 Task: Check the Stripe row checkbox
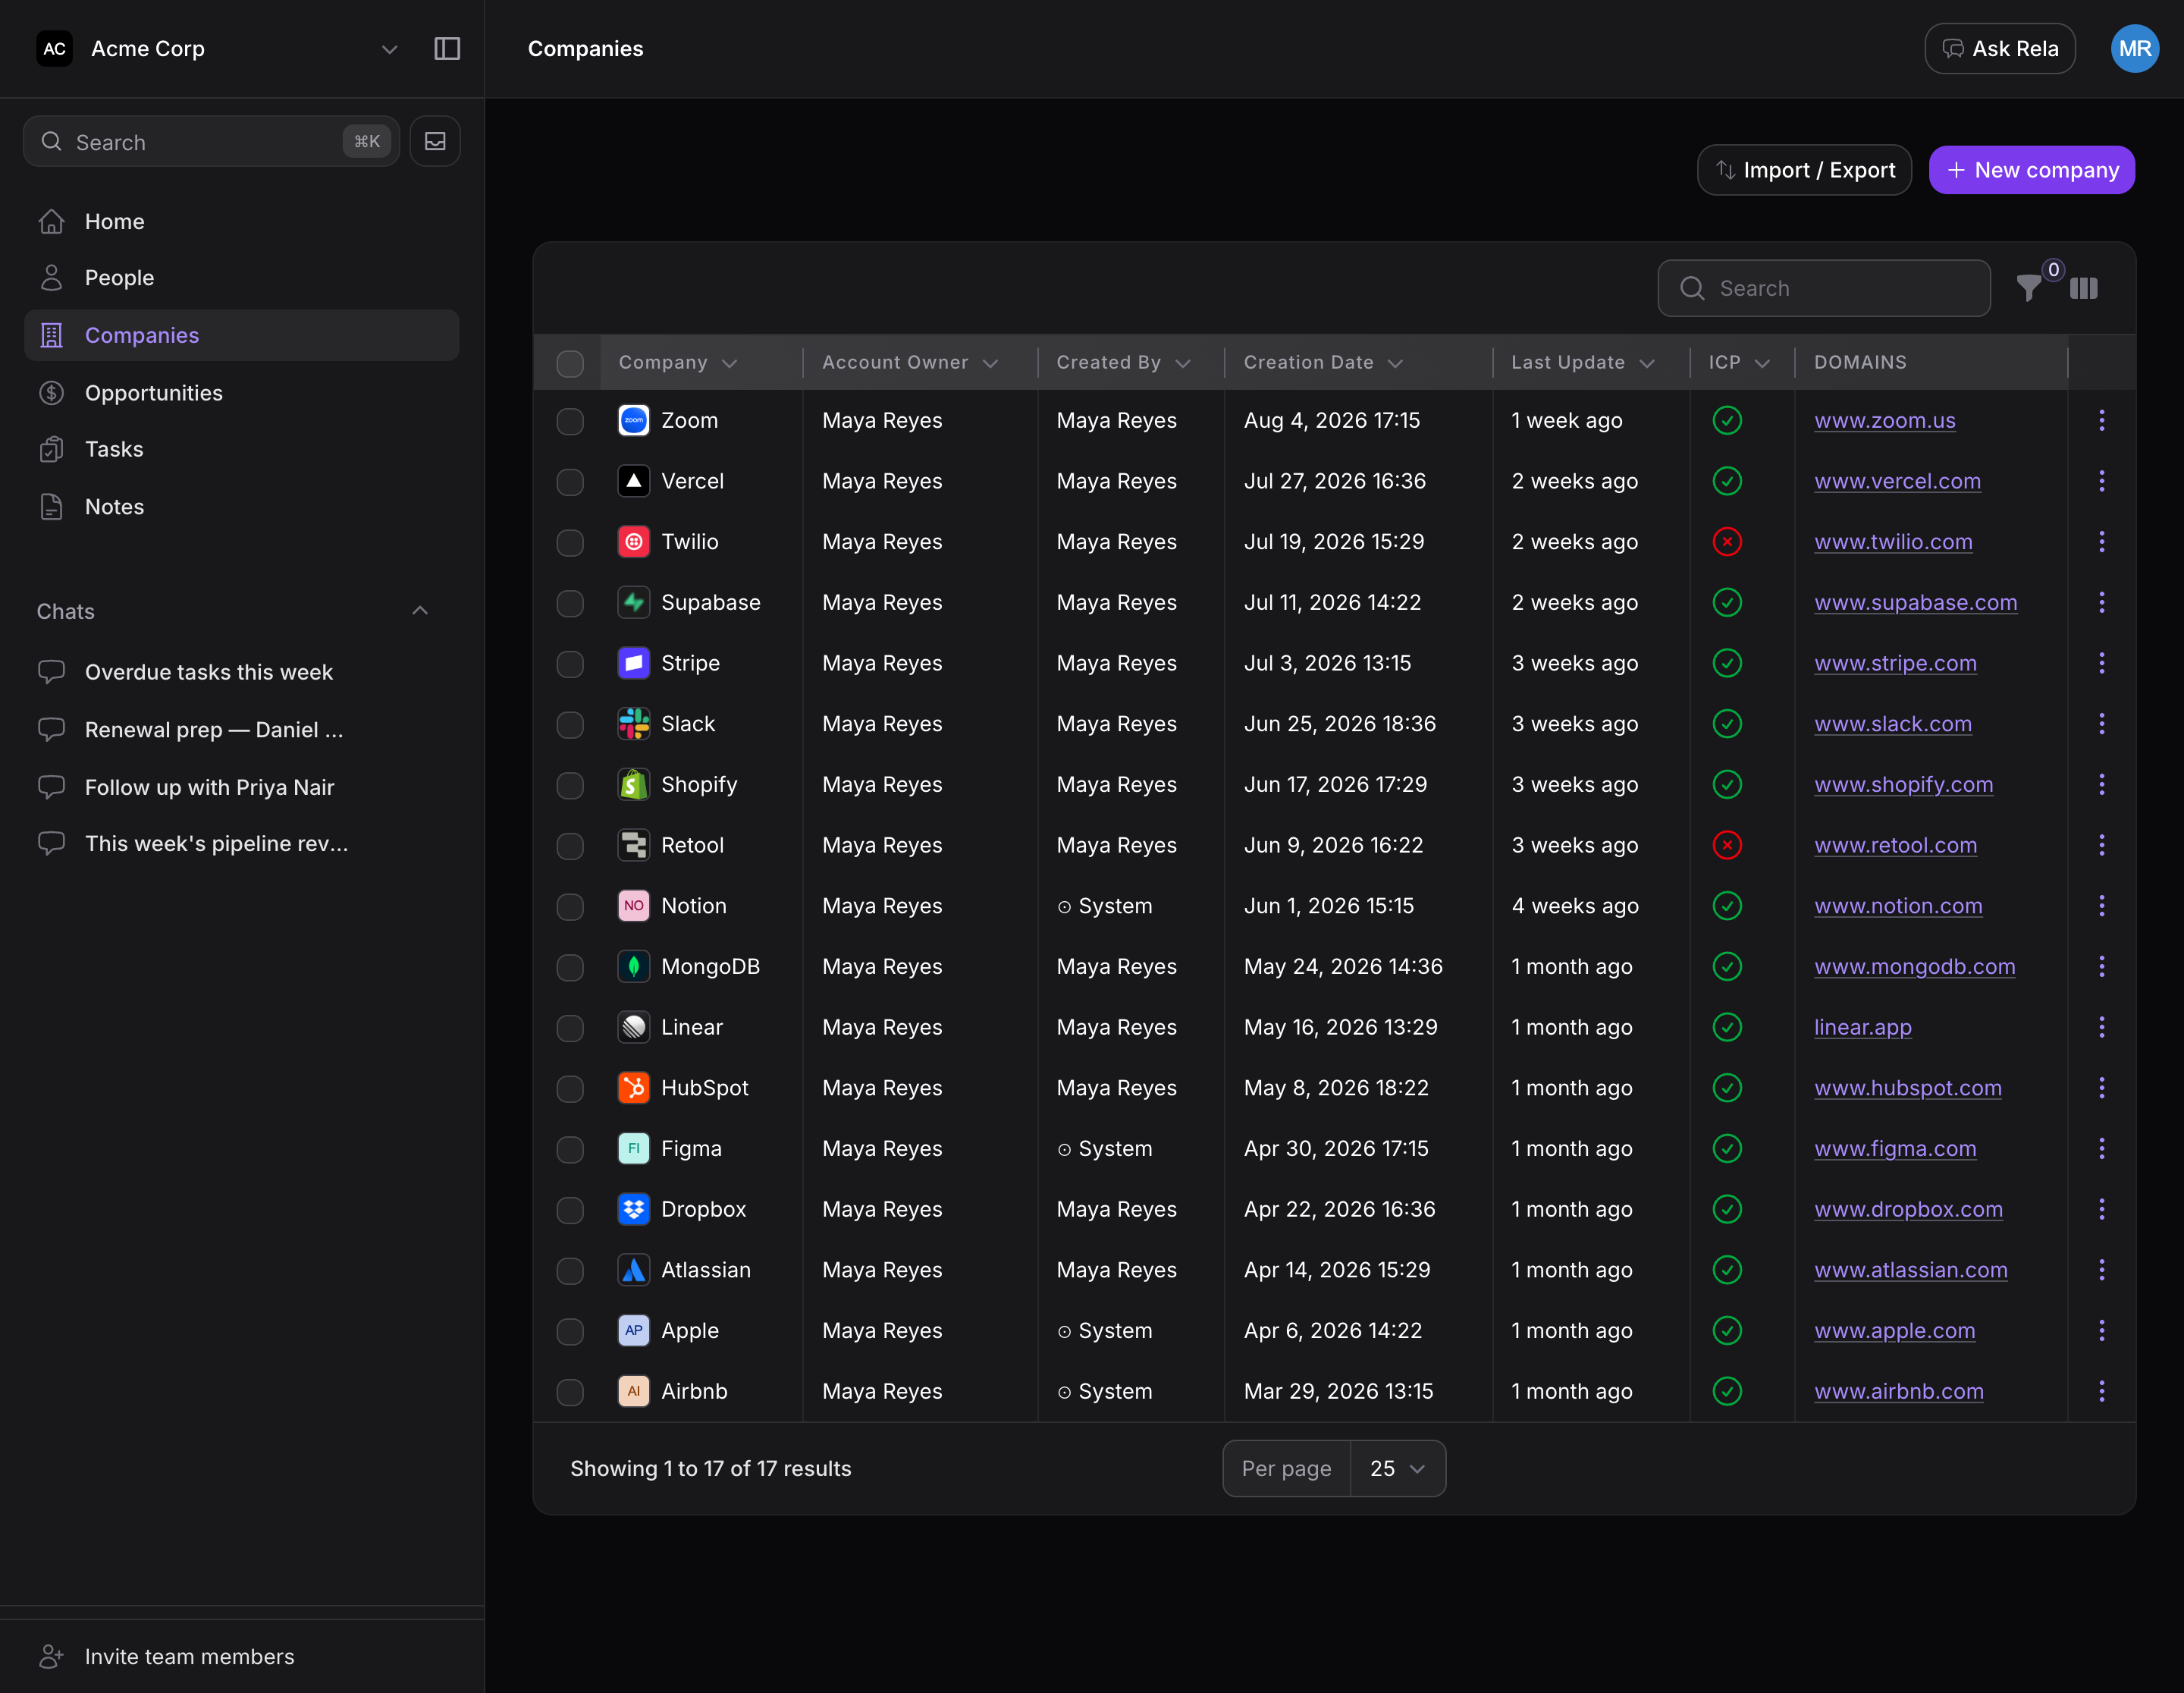570,664
